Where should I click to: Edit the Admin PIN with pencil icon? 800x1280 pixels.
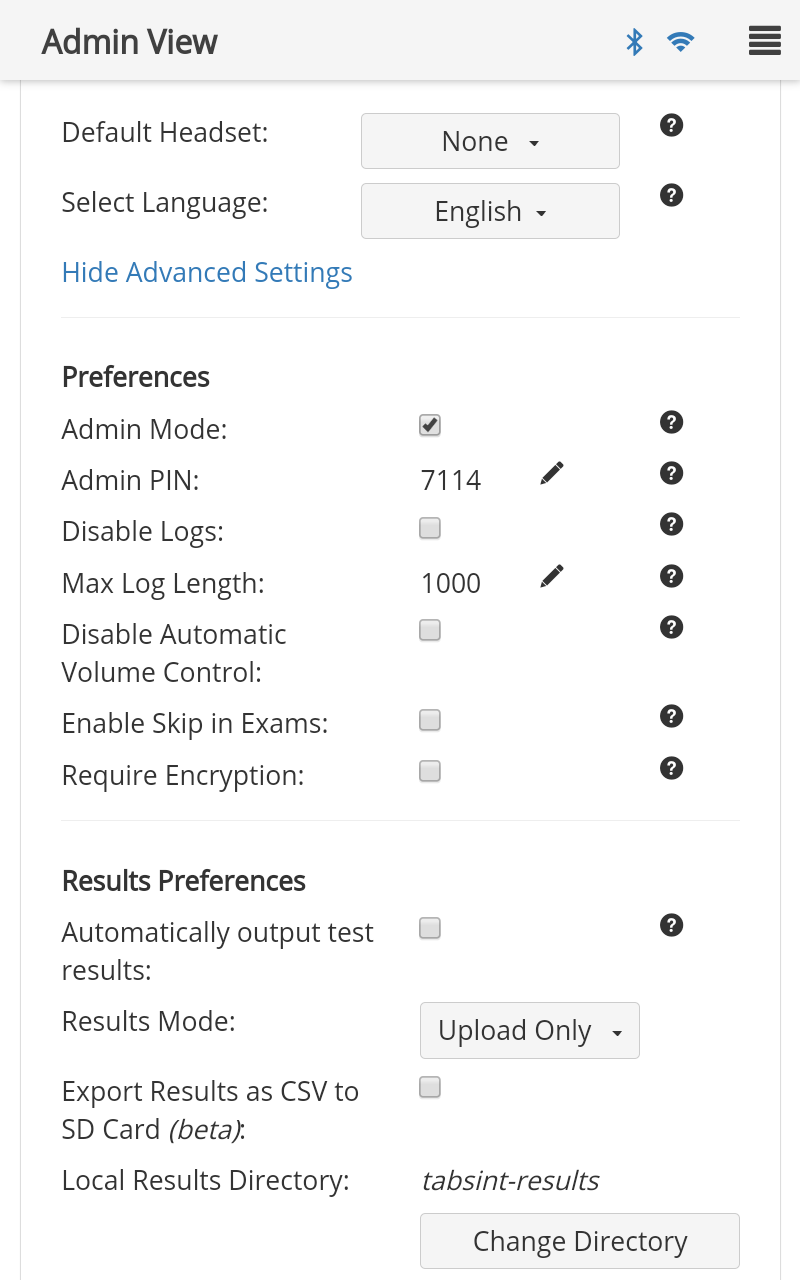552,473
